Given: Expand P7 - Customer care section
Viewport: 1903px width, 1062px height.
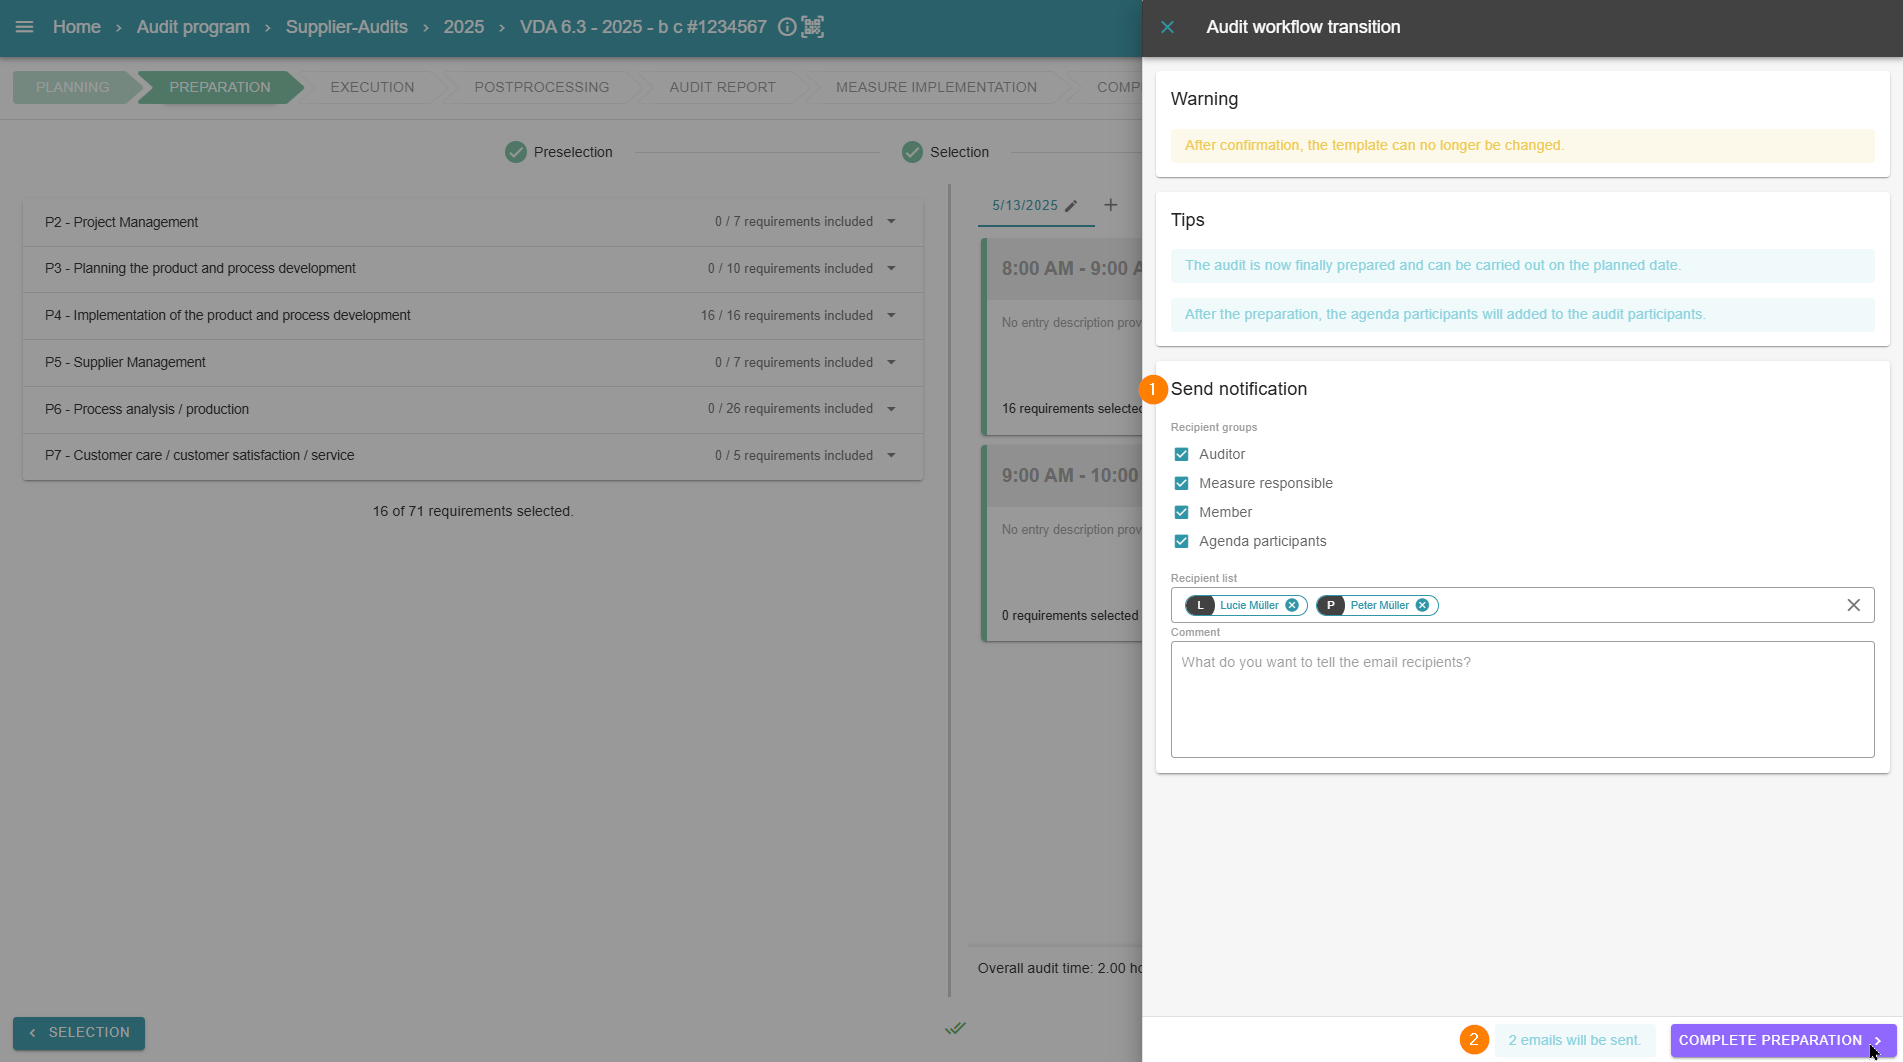Looking at the screenshot, I should pos(891,455).
